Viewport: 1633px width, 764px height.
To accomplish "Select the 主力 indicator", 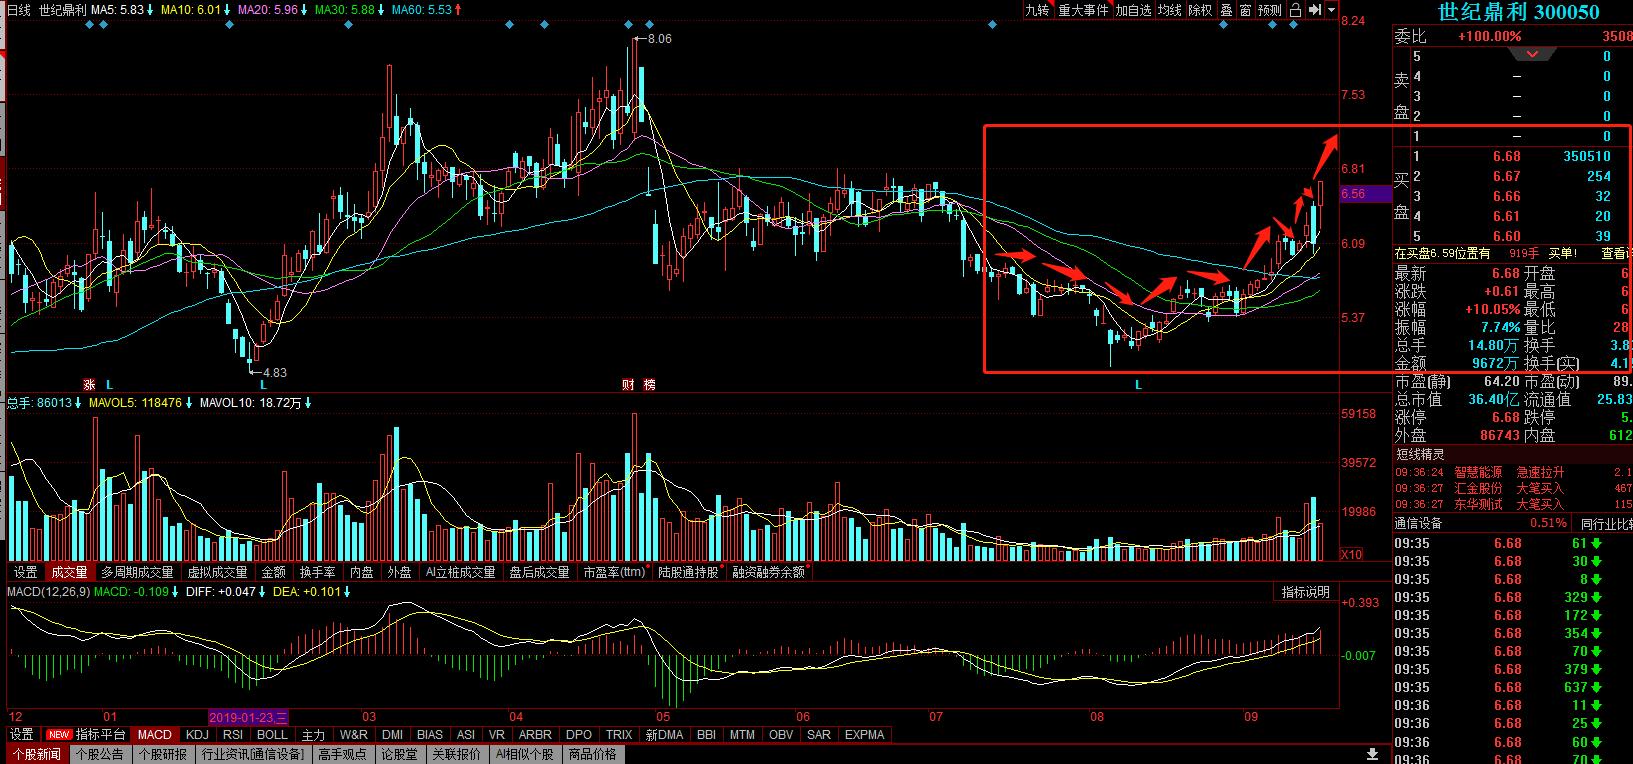I will click(313, 735).
